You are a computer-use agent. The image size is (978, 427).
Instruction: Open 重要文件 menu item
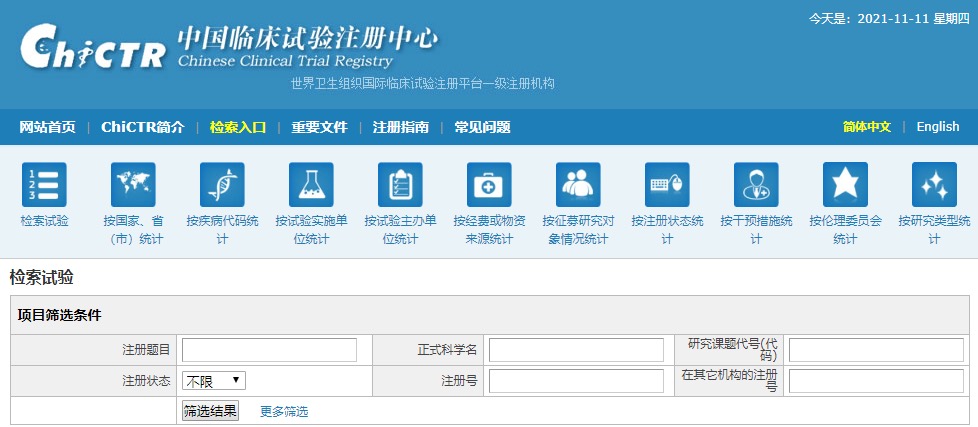[319, 127]
